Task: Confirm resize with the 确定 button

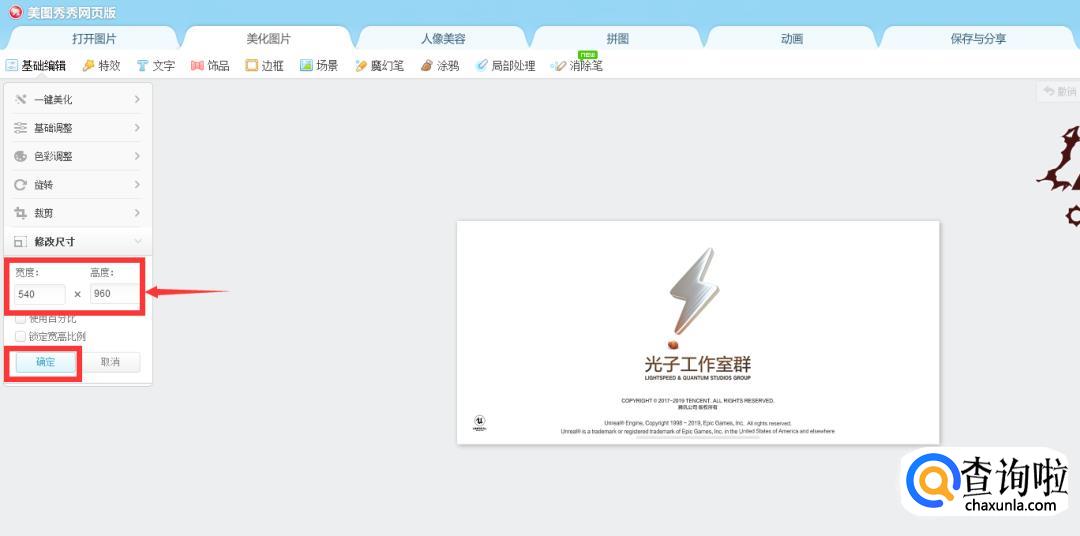Action: [x=45, y=362]
